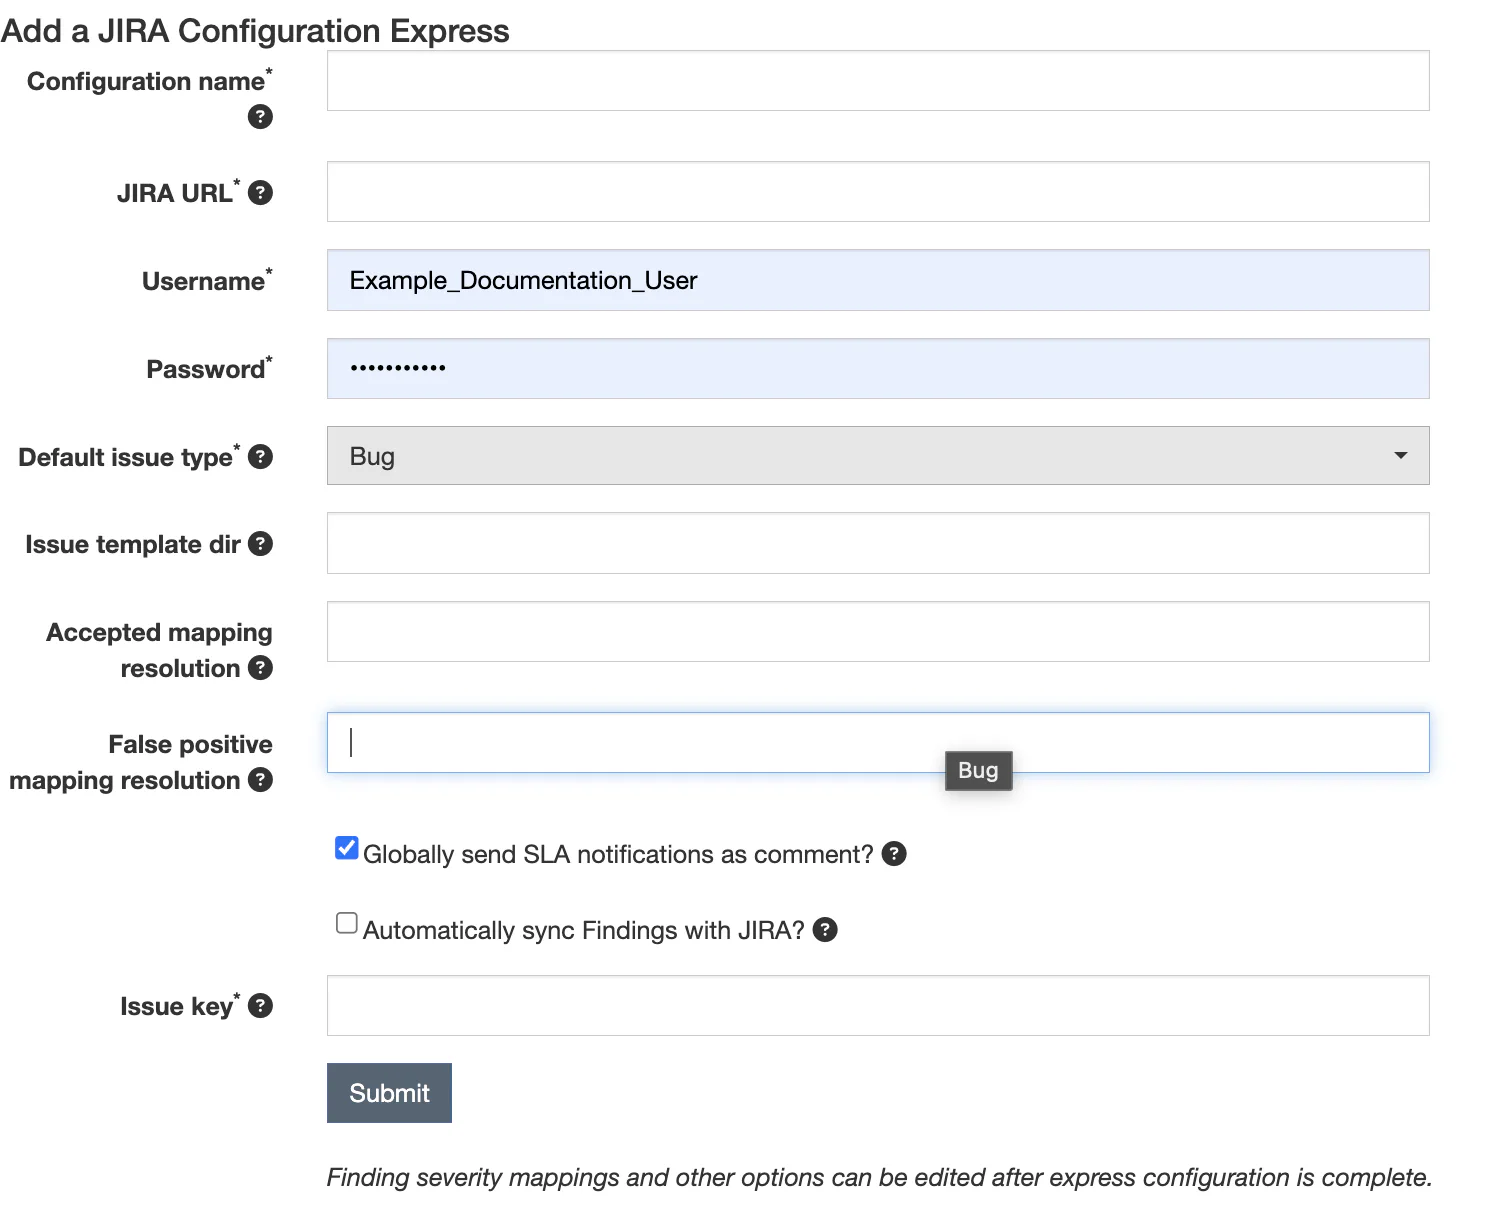This screenshot has height=1220, width=1486.
Task: Focus the Issue key input box
Action: [x=877, y=1006]
